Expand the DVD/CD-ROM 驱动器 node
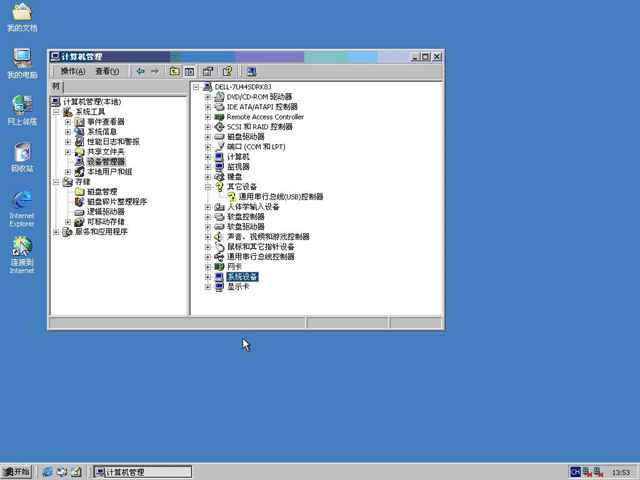640x480 pixels. click(208, 97)
